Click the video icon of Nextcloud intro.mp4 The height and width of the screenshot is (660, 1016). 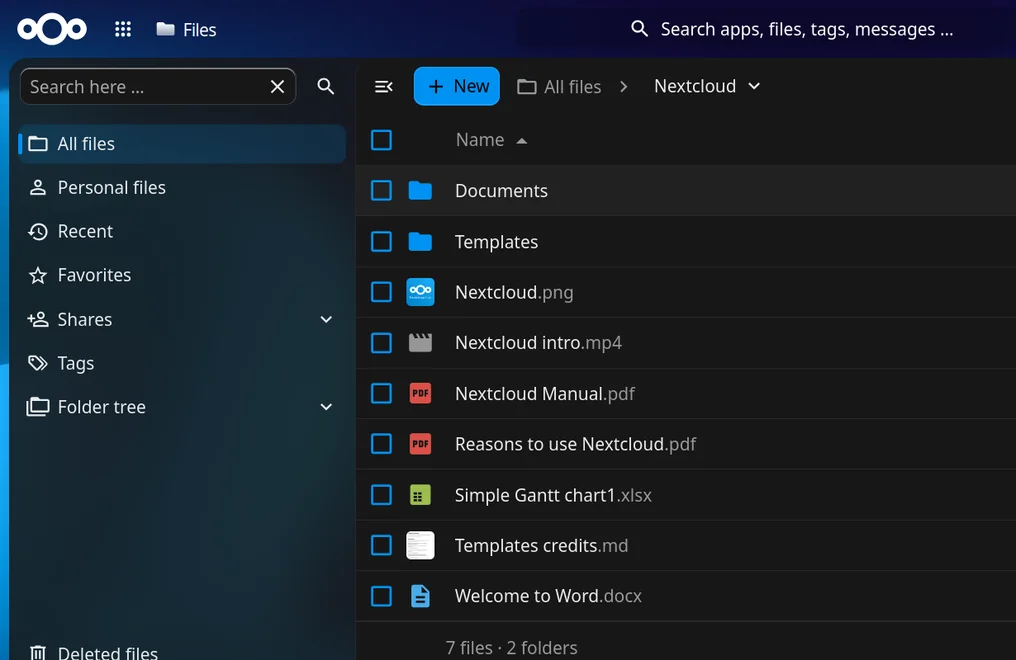421,343
